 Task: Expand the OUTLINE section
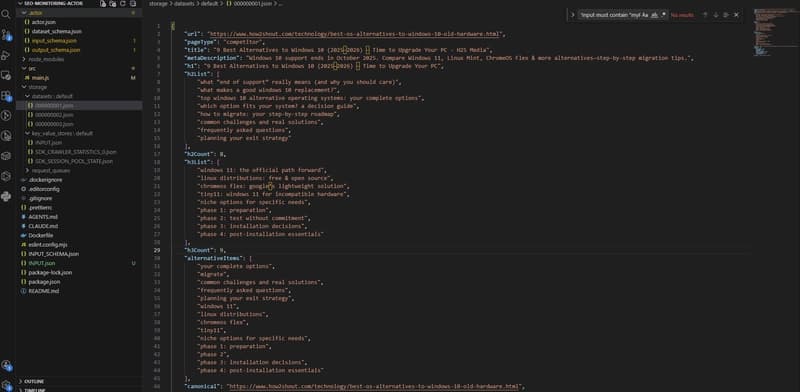coord(79,381)
